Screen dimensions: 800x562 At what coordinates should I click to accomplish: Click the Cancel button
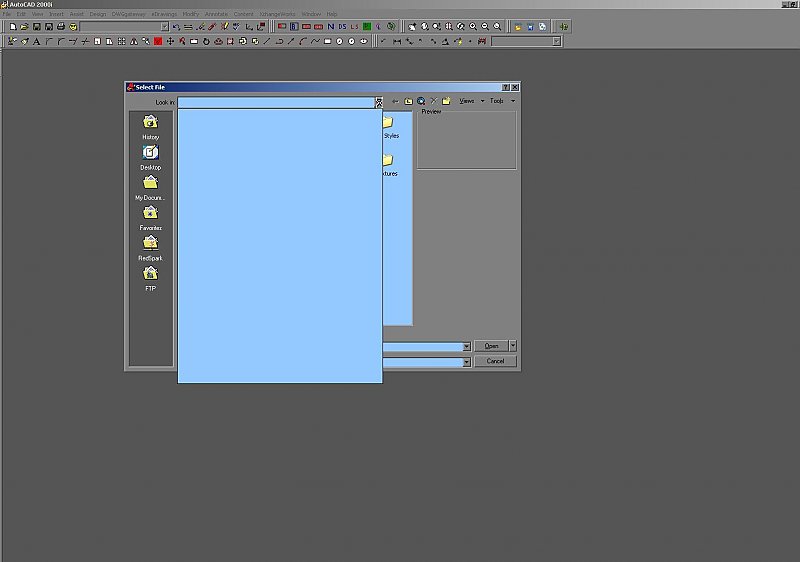[495, 361]
